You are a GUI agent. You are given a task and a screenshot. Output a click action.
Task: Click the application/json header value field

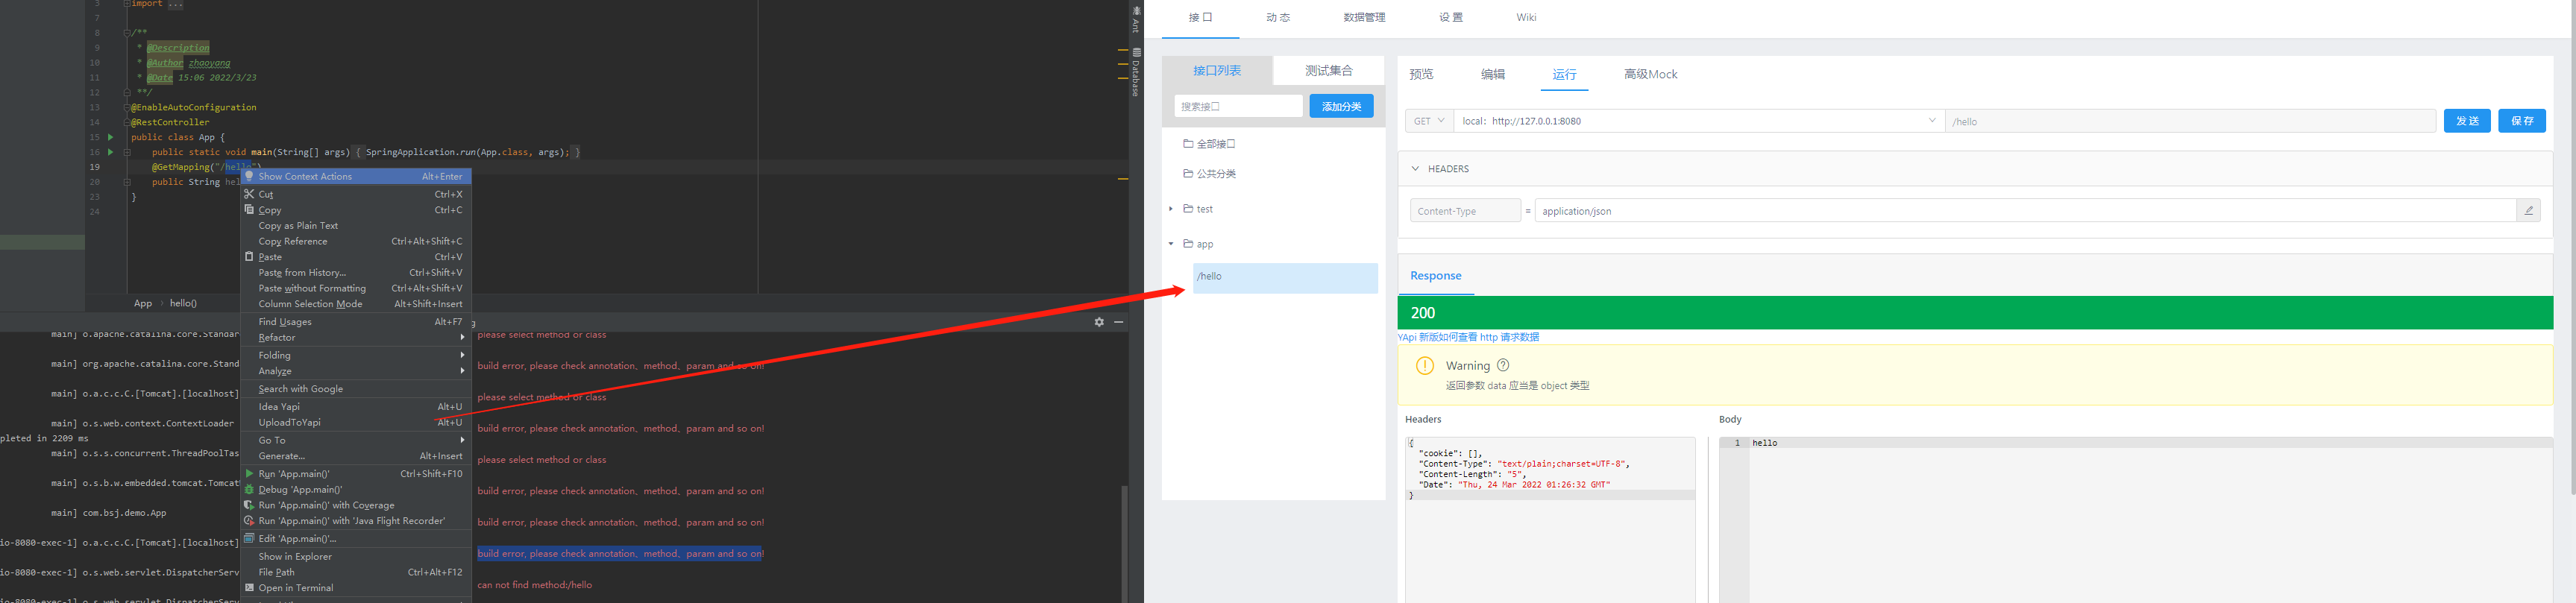2026,210
